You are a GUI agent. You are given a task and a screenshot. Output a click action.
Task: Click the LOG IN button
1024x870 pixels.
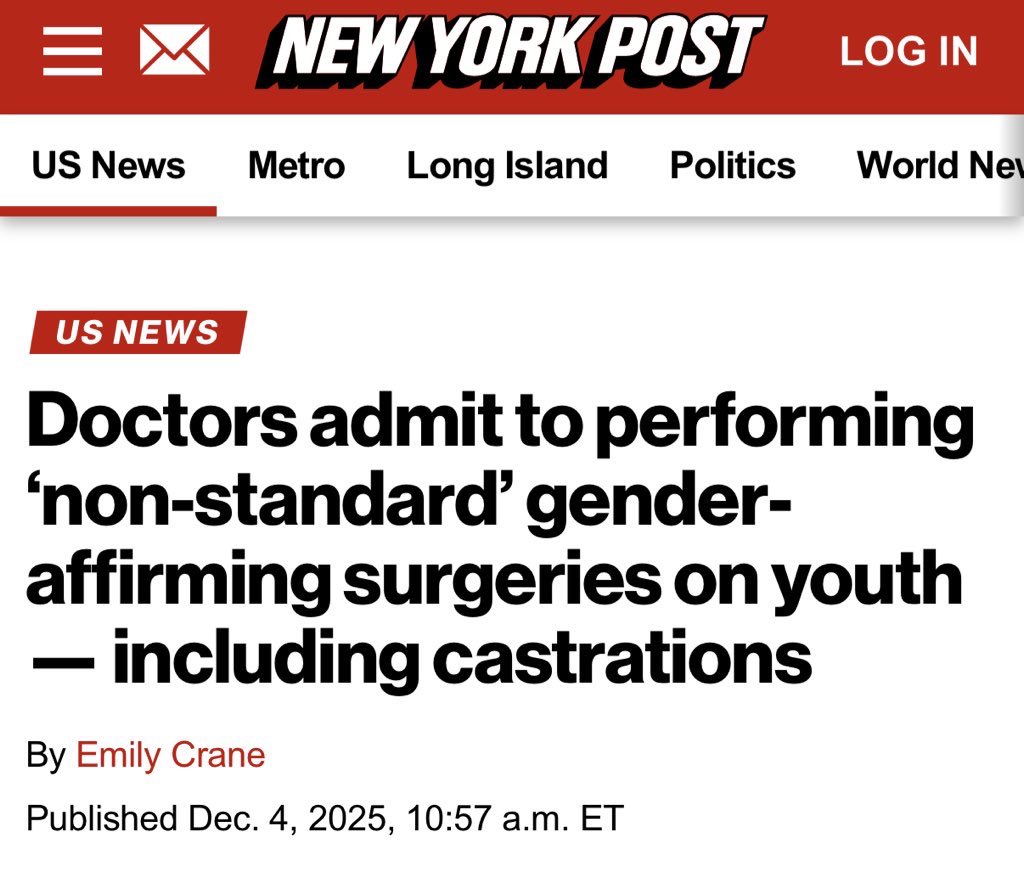coord(908,52)
